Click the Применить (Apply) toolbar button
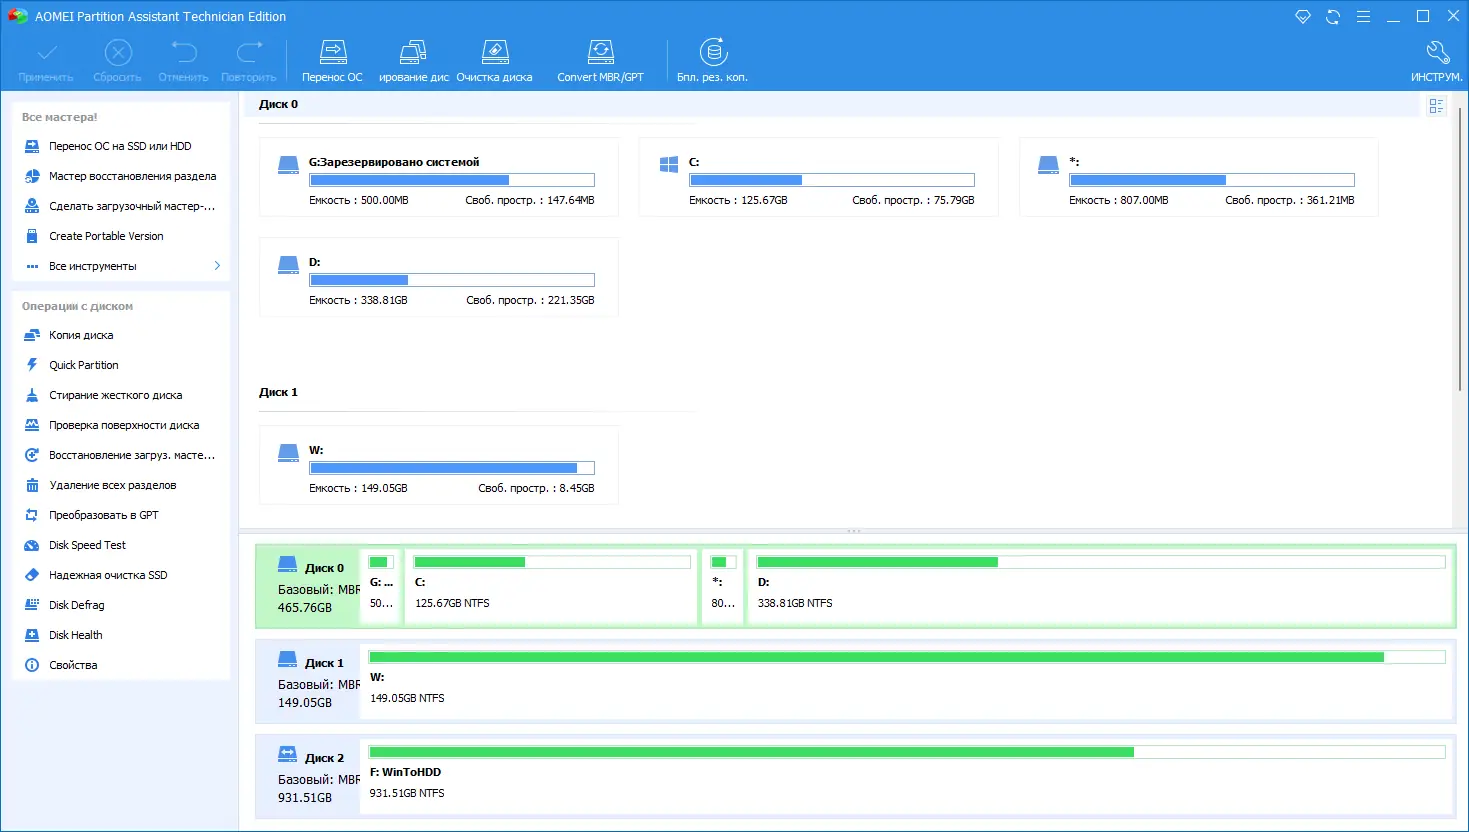Screen dimensions: 1469x832 click(46, 61)
